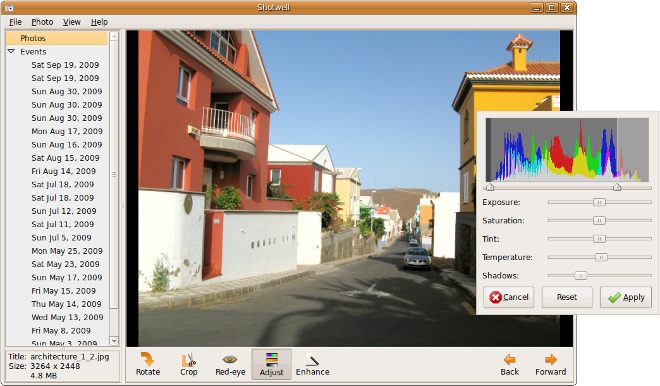Click the histogram right white-point marker
This screenshot has height=386, width=660.
point(617,187)
